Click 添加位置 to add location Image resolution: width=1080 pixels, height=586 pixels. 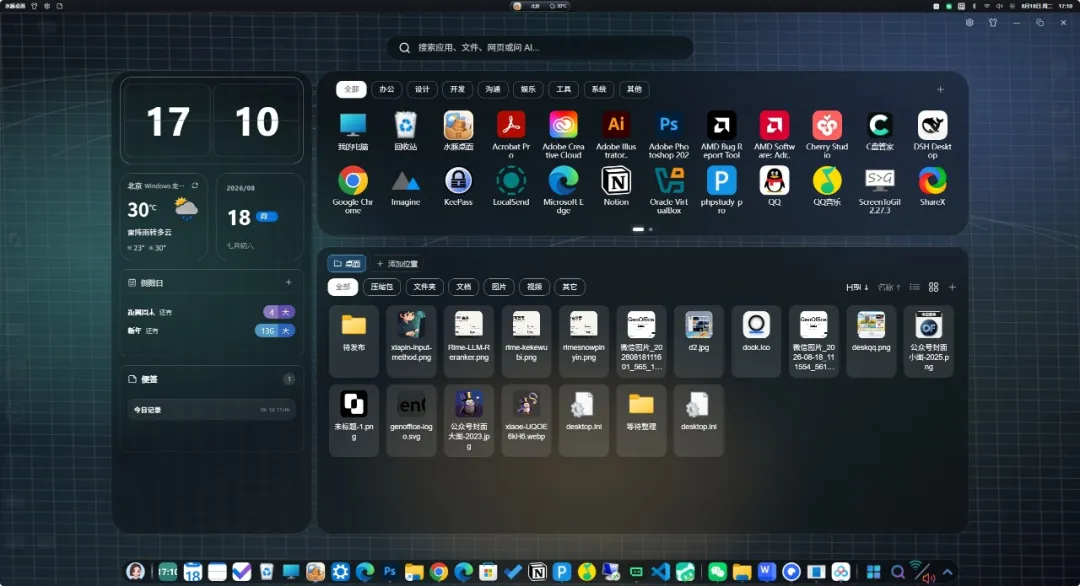397,264
